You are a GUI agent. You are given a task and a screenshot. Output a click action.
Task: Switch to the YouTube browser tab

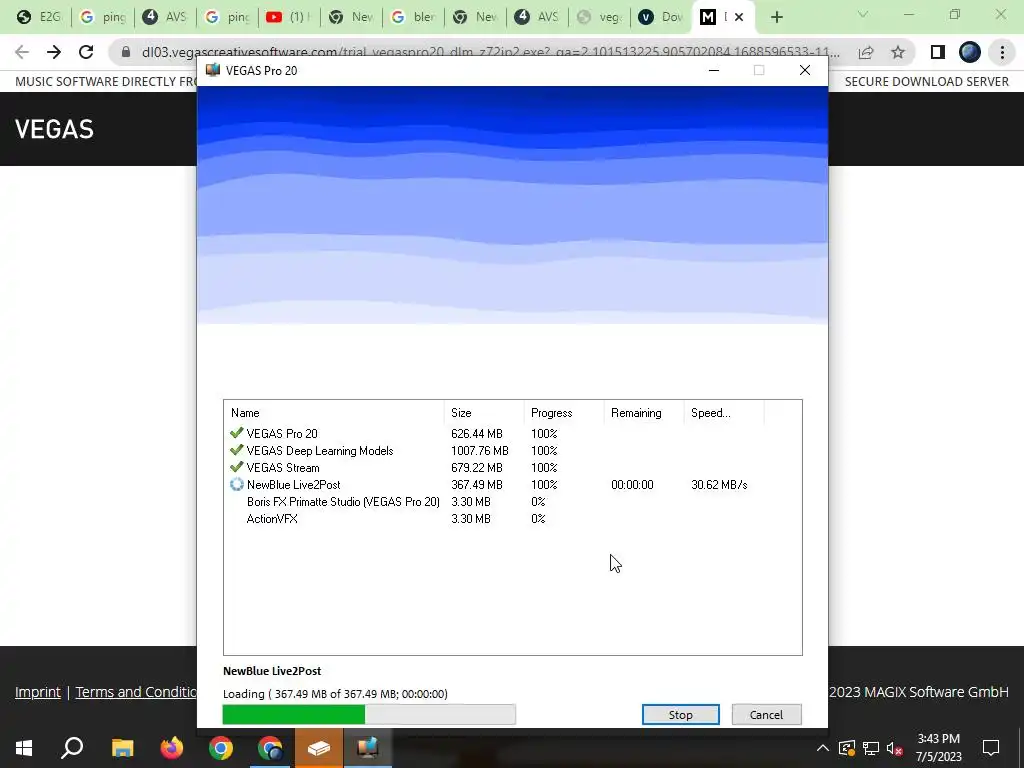point(289,17)
